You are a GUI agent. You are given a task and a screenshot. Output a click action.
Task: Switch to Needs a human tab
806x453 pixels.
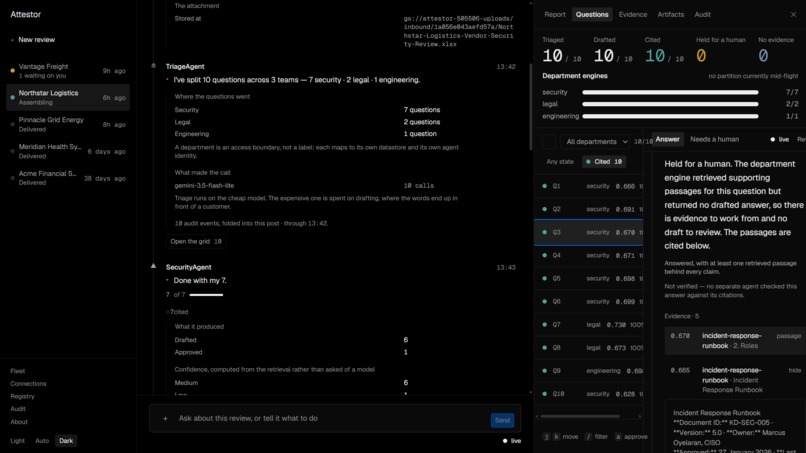pos(714,139)
